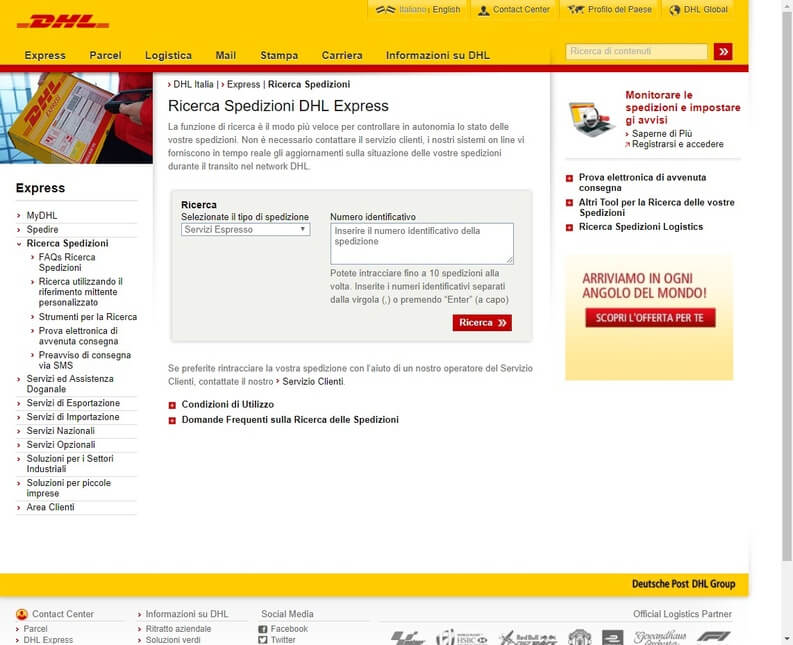Click red plus icon beside Altri Tool per la Ricerca
This screenshot has height=645, width=793.
tap(569, 203)
